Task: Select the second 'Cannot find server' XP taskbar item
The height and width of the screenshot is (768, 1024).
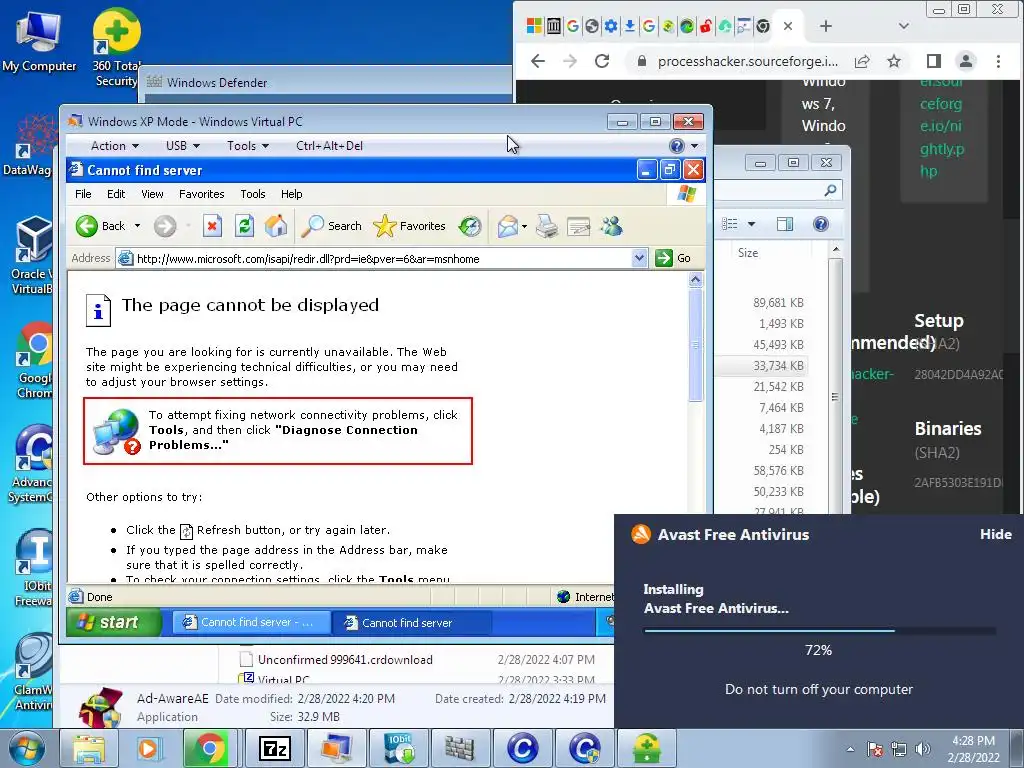Action: click(x=411, y=622)
